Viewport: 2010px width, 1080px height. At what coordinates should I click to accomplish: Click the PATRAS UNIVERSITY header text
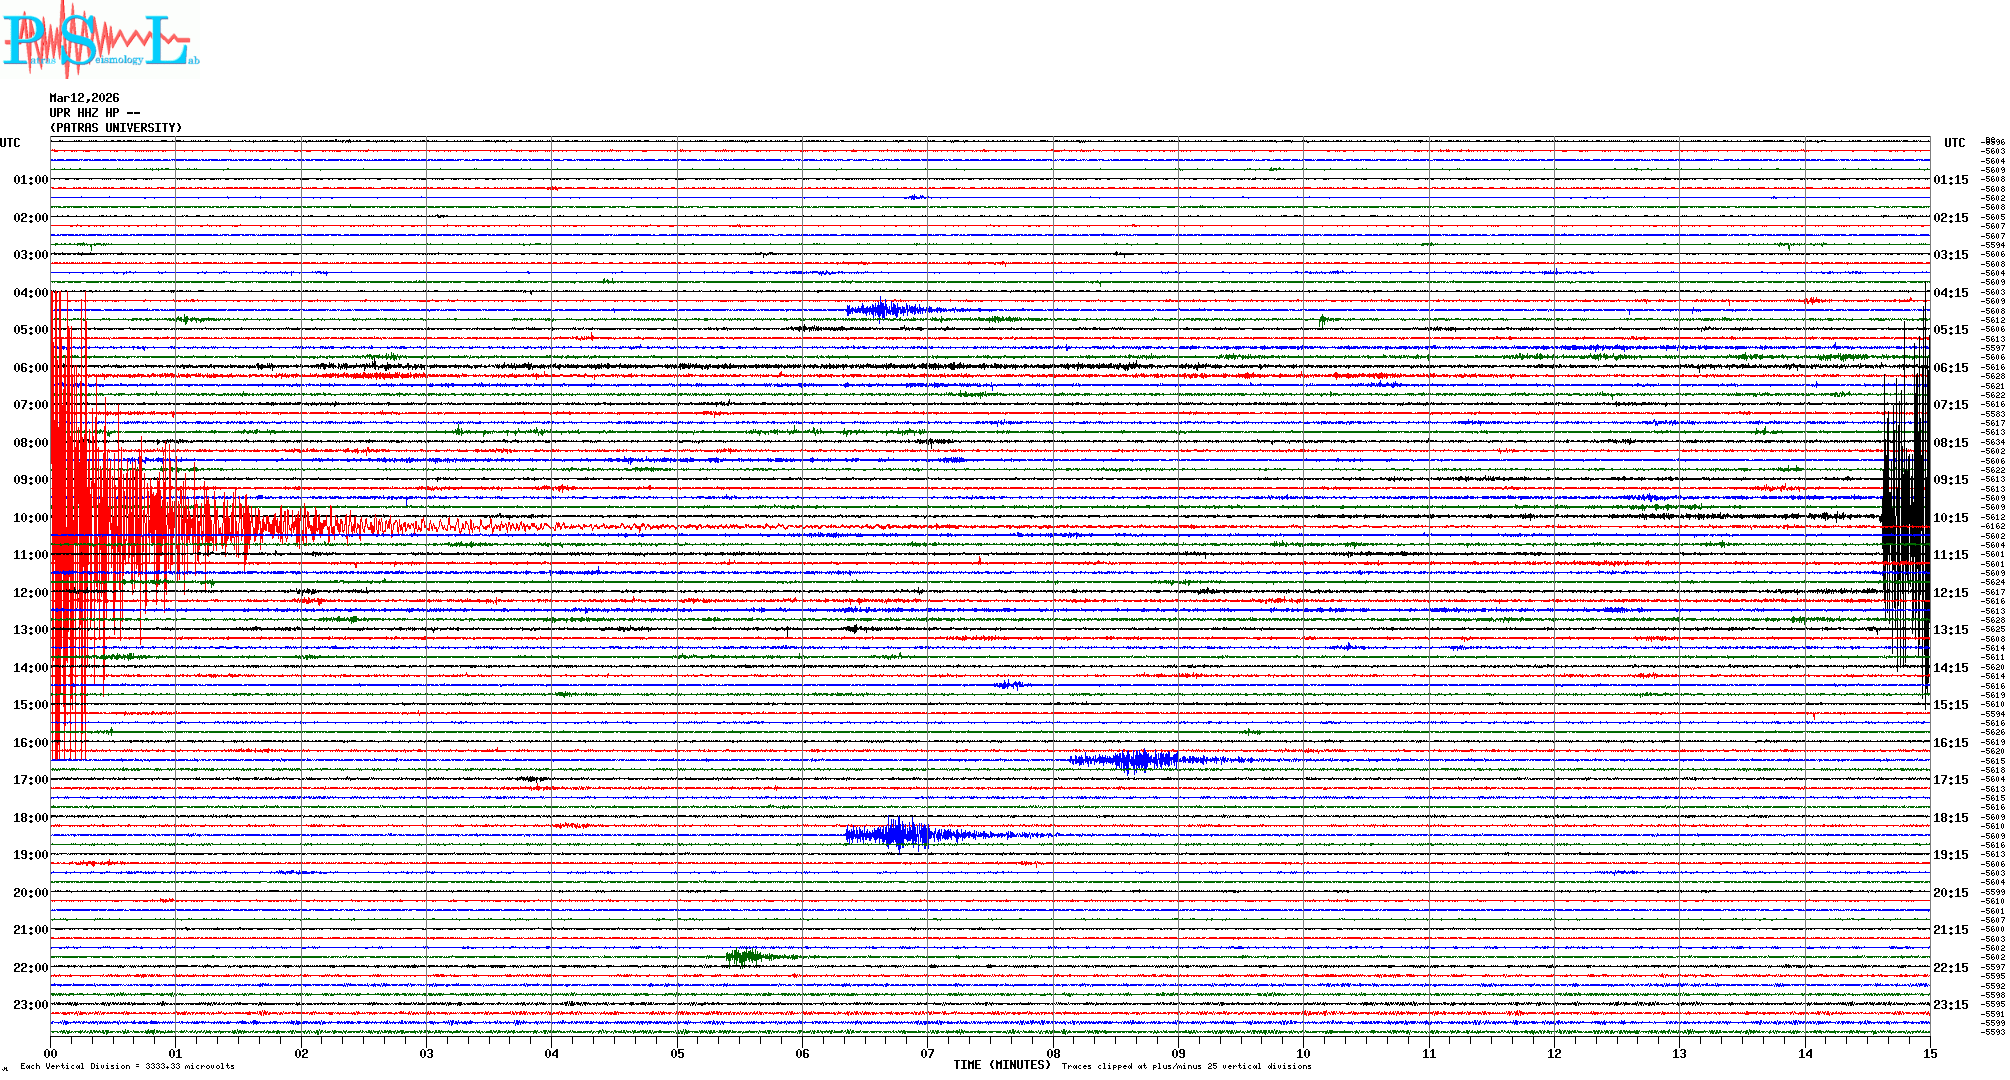[116, 128]
